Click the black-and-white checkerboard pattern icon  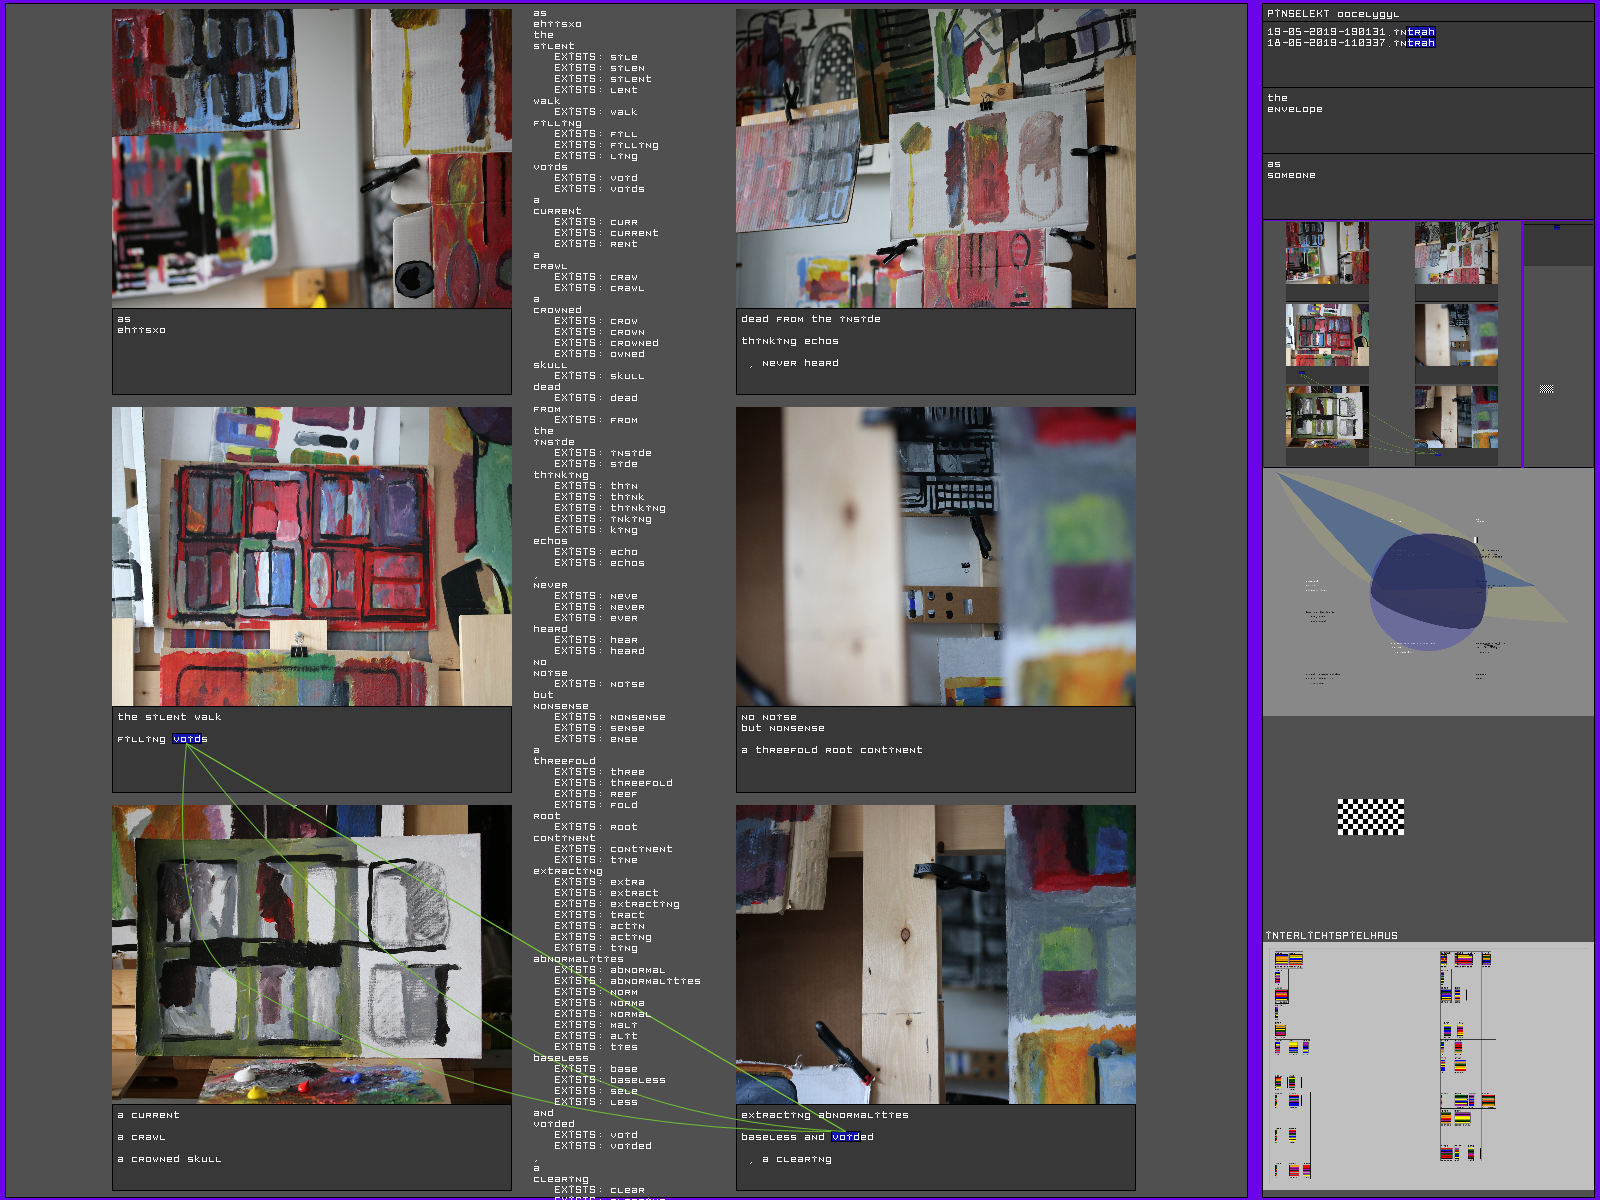point(1370,817)
